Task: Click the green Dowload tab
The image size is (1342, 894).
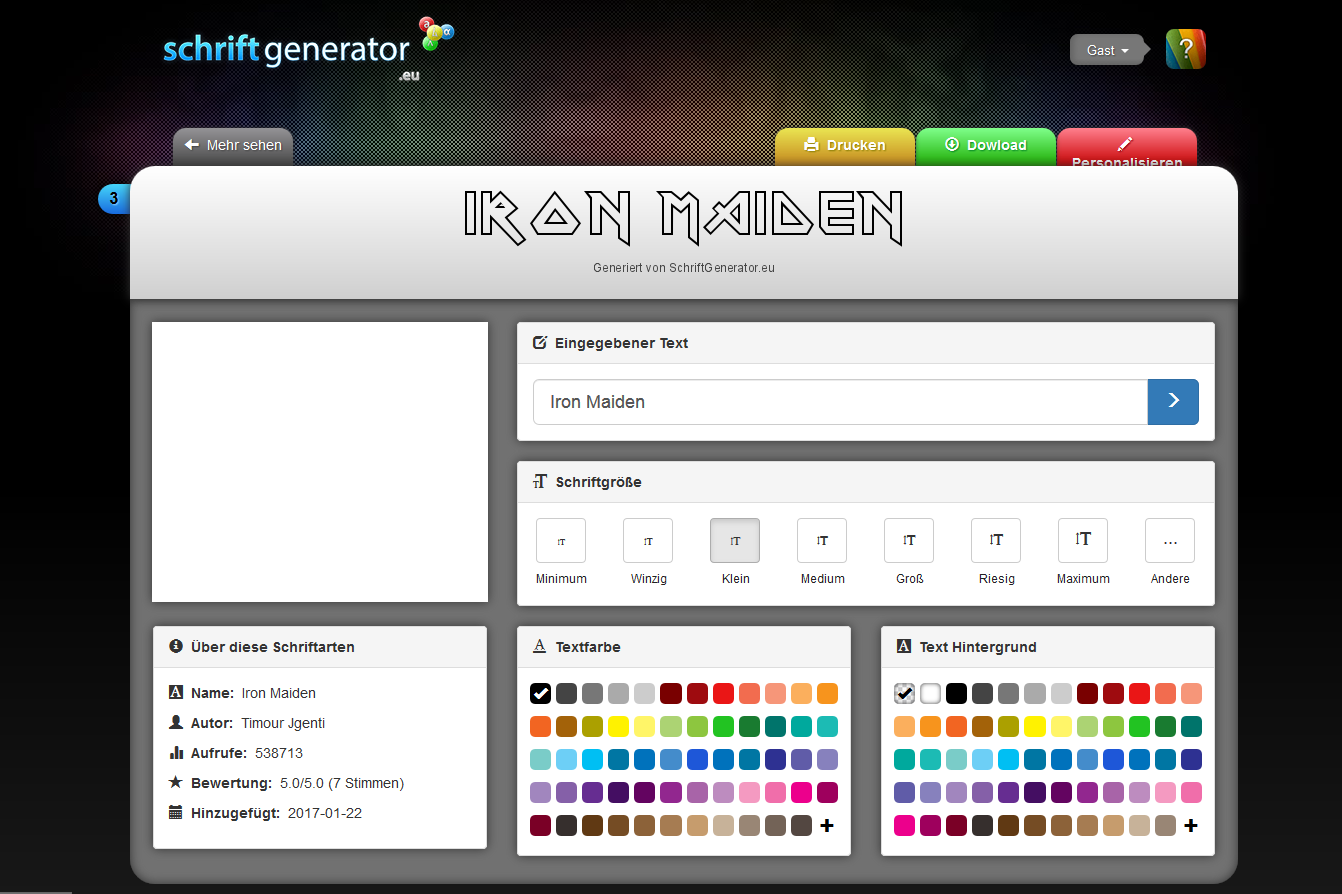Action: click(986, 146)
